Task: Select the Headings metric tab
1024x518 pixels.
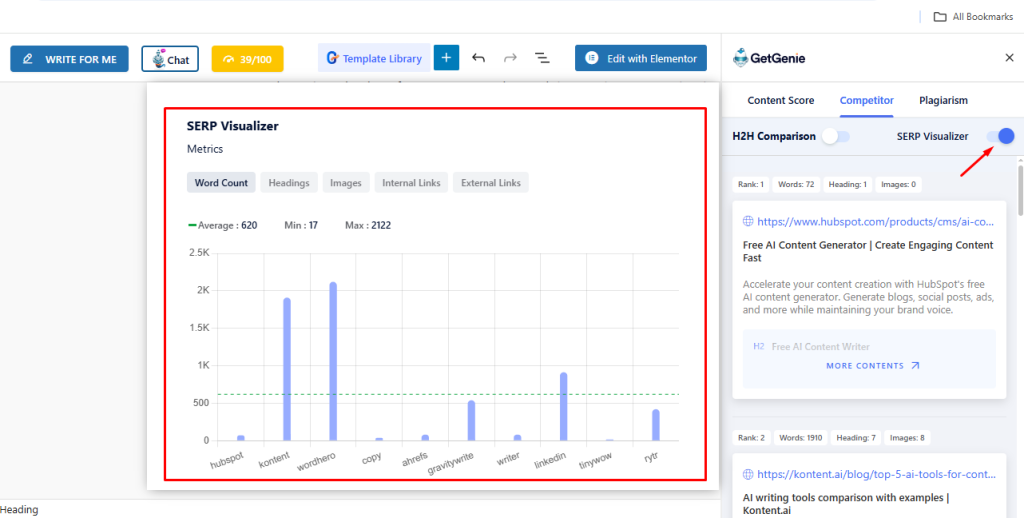Action: [289, 183]
